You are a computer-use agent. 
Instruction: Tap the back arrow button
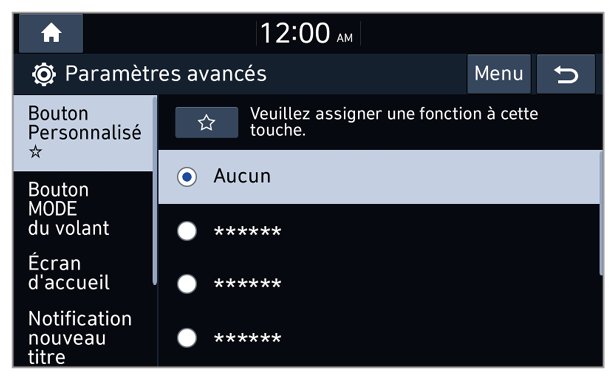coord(566,74)
